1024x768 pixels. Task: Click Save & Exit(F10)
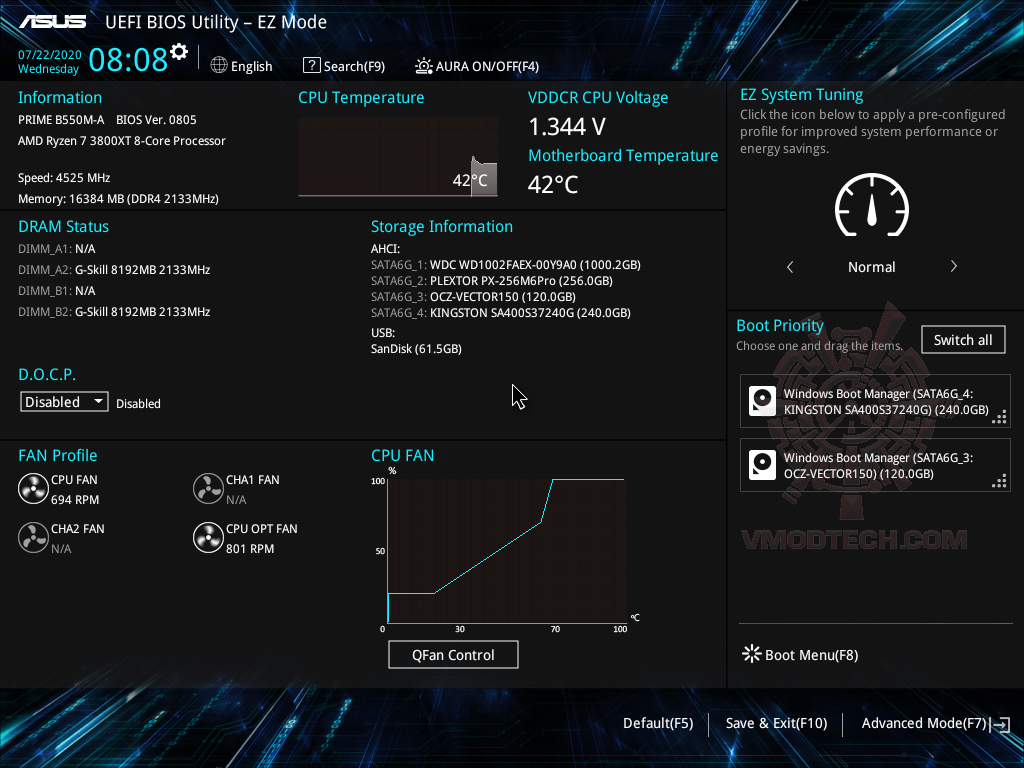pos(776,723)
